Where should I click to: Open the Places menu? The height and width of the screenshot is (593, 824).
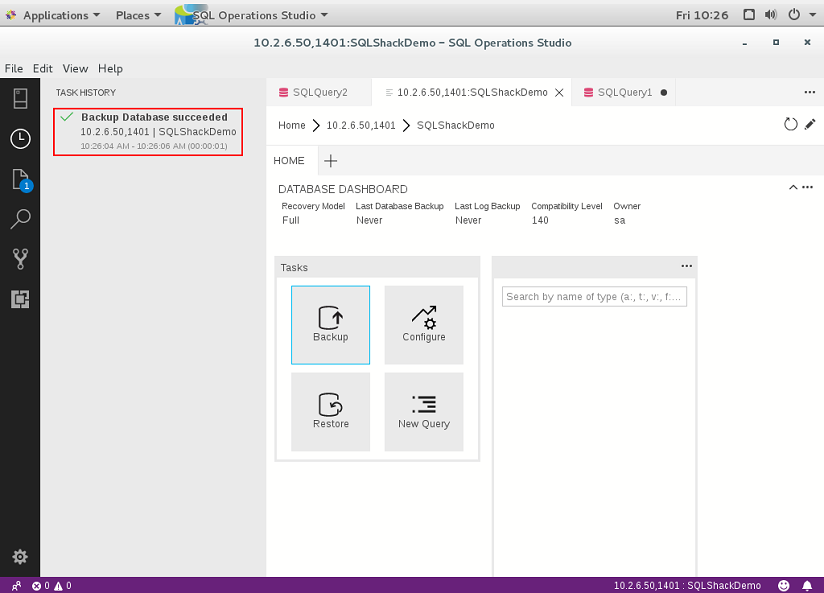pos(138,15)
